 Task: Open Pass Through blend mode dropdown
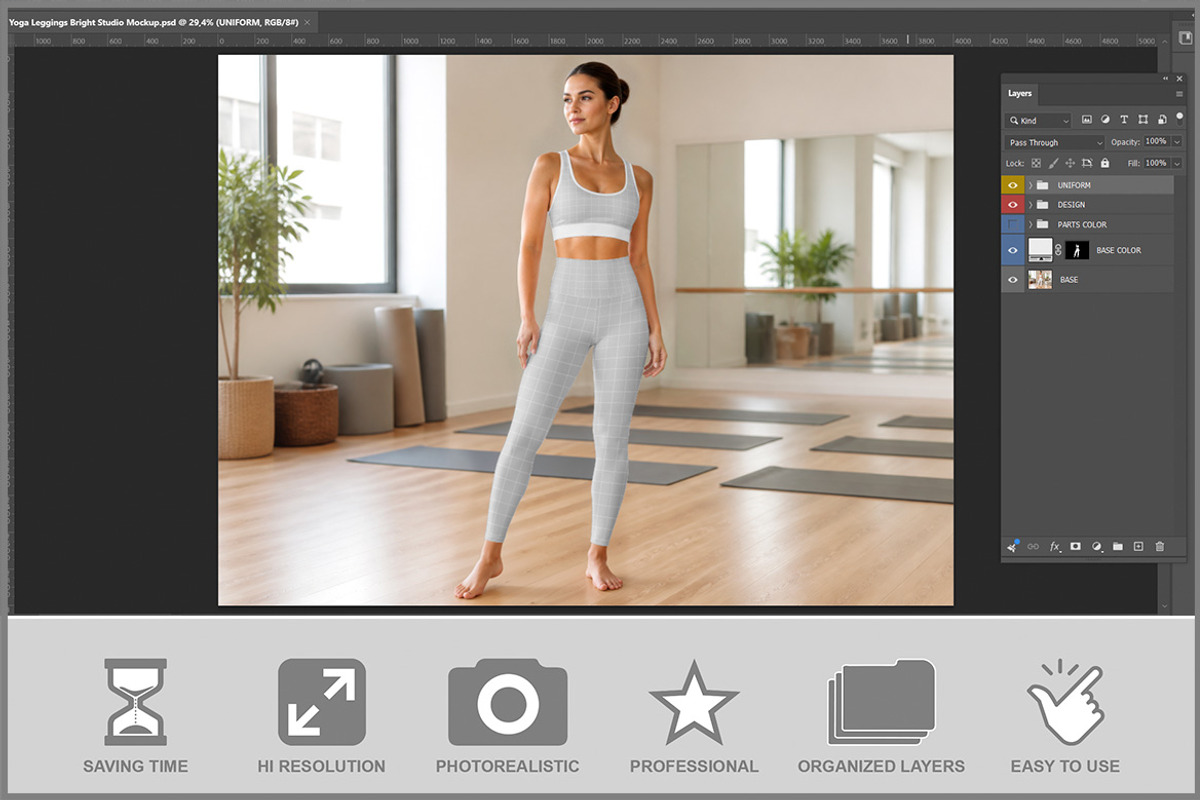(x=1055, y=143)
